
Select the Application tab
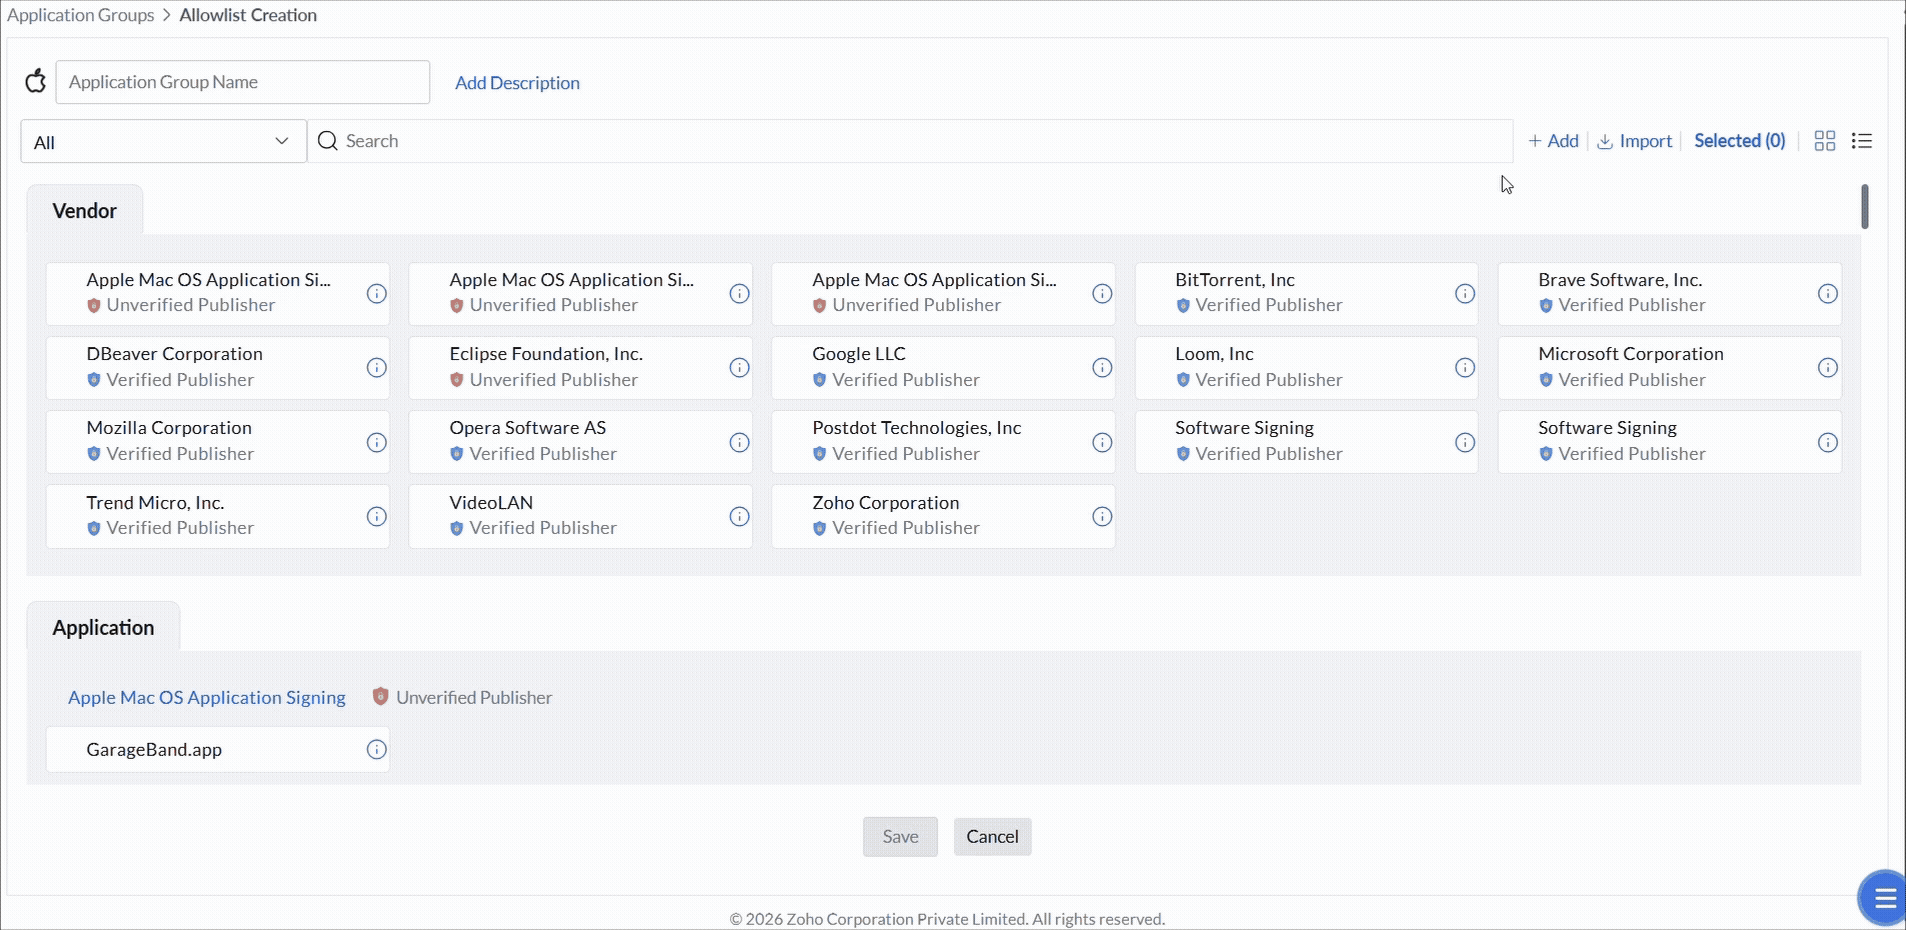coord(103,627)
